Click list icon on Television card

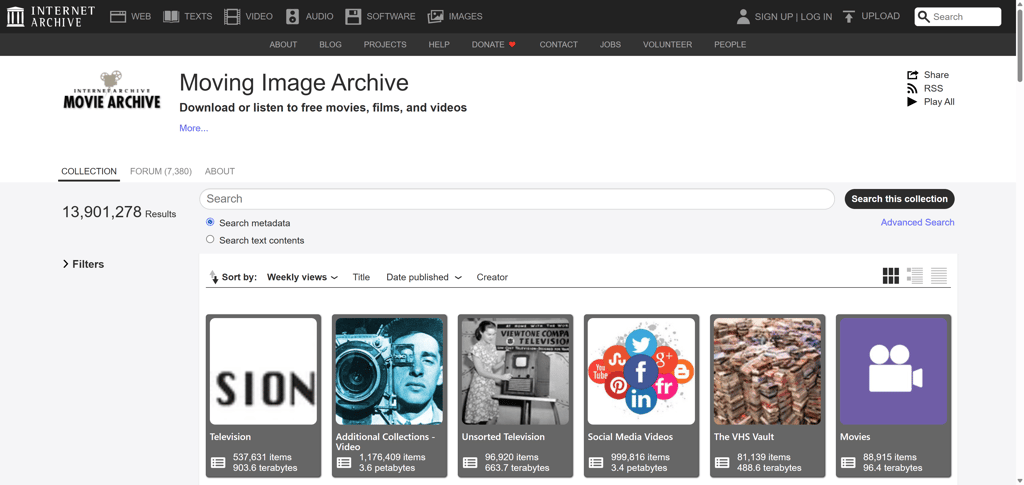point(218,462)
